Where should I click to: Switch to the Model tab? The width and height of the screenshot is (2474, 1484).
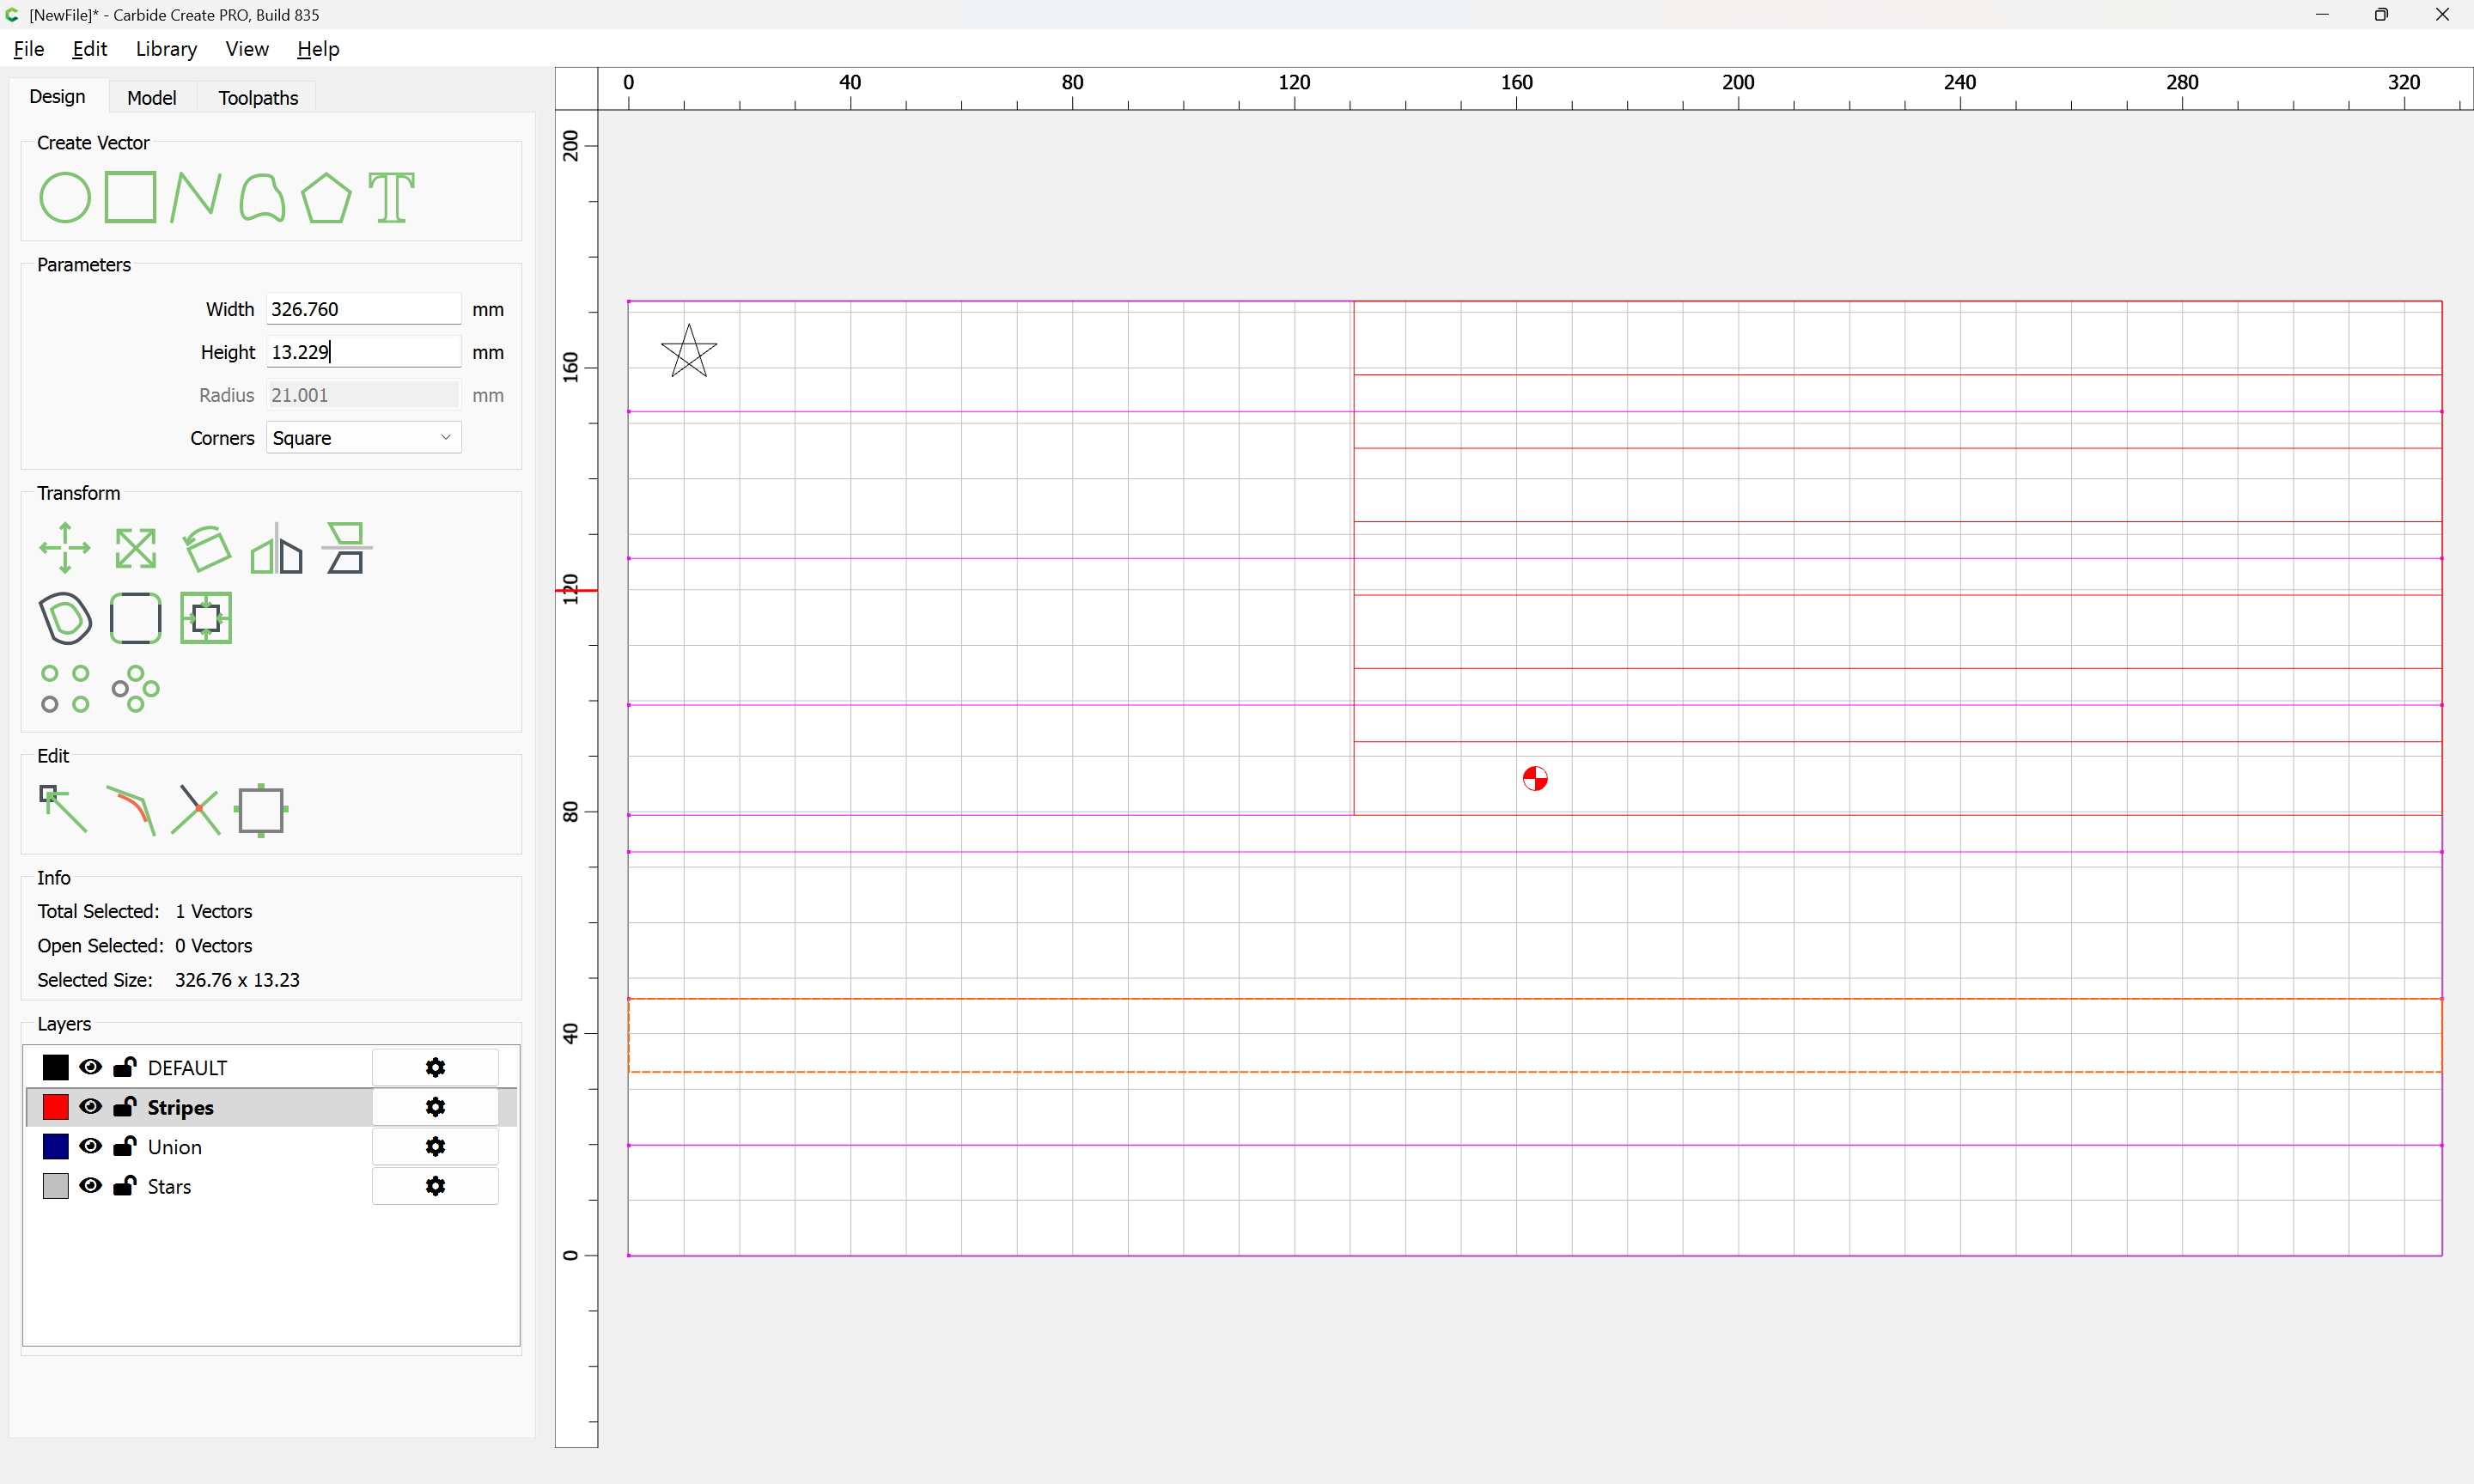coord(151,98)
